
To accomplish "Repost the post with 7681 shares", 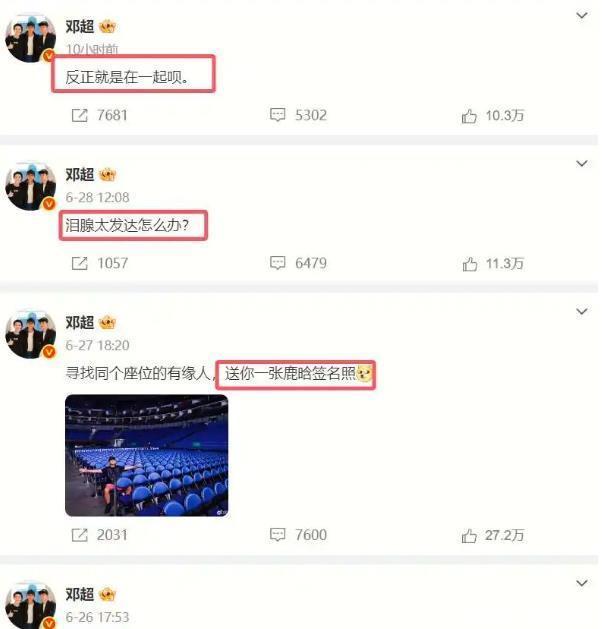I will (x=99, y=116).
